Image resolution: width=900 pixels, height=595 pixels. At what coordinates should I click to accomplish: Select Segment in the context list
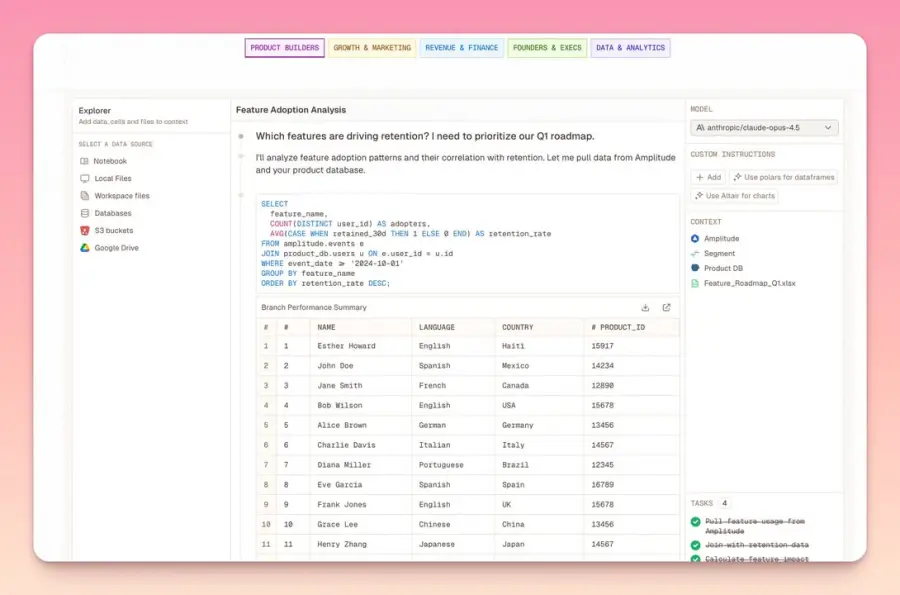719,254
